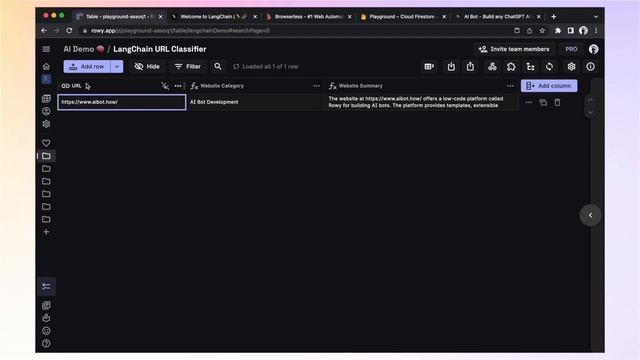Open the sidebar heart favorites icon
The height and width of the screenshot is (360, 640).
pos(46,143)
